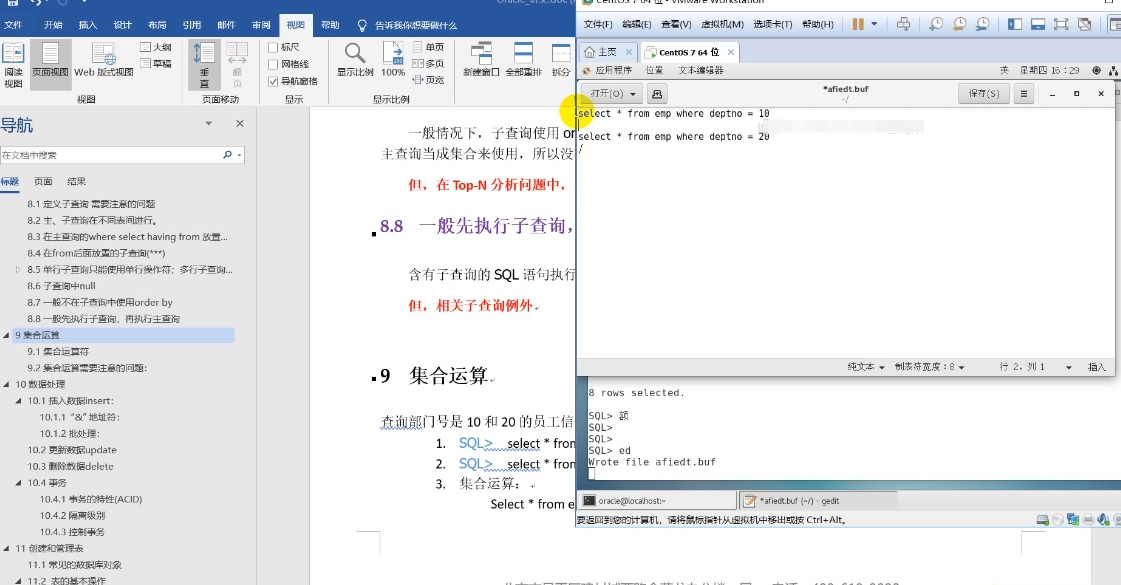
Task: Pause the VM with VMware pause icon
Action: click(x=858, y=24)
